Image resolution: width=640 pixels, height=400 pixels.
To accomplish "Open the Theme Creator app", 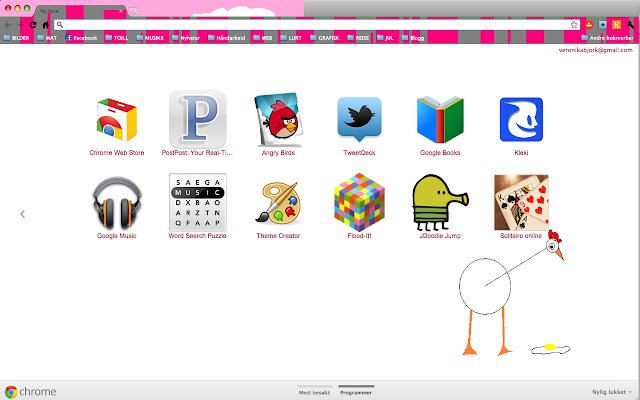I will tap(278, 203).
